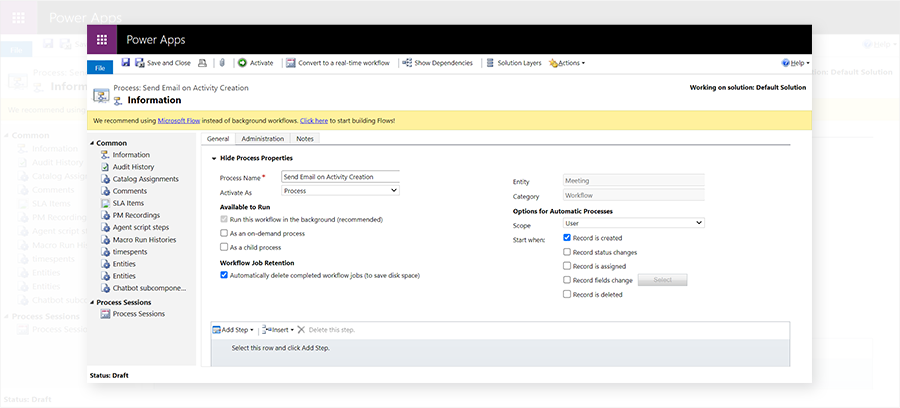This screenshot has width=900, height=408.
Task: Open the Add Step dropdown
Action: pyautogui.click(x=233, y=330)
